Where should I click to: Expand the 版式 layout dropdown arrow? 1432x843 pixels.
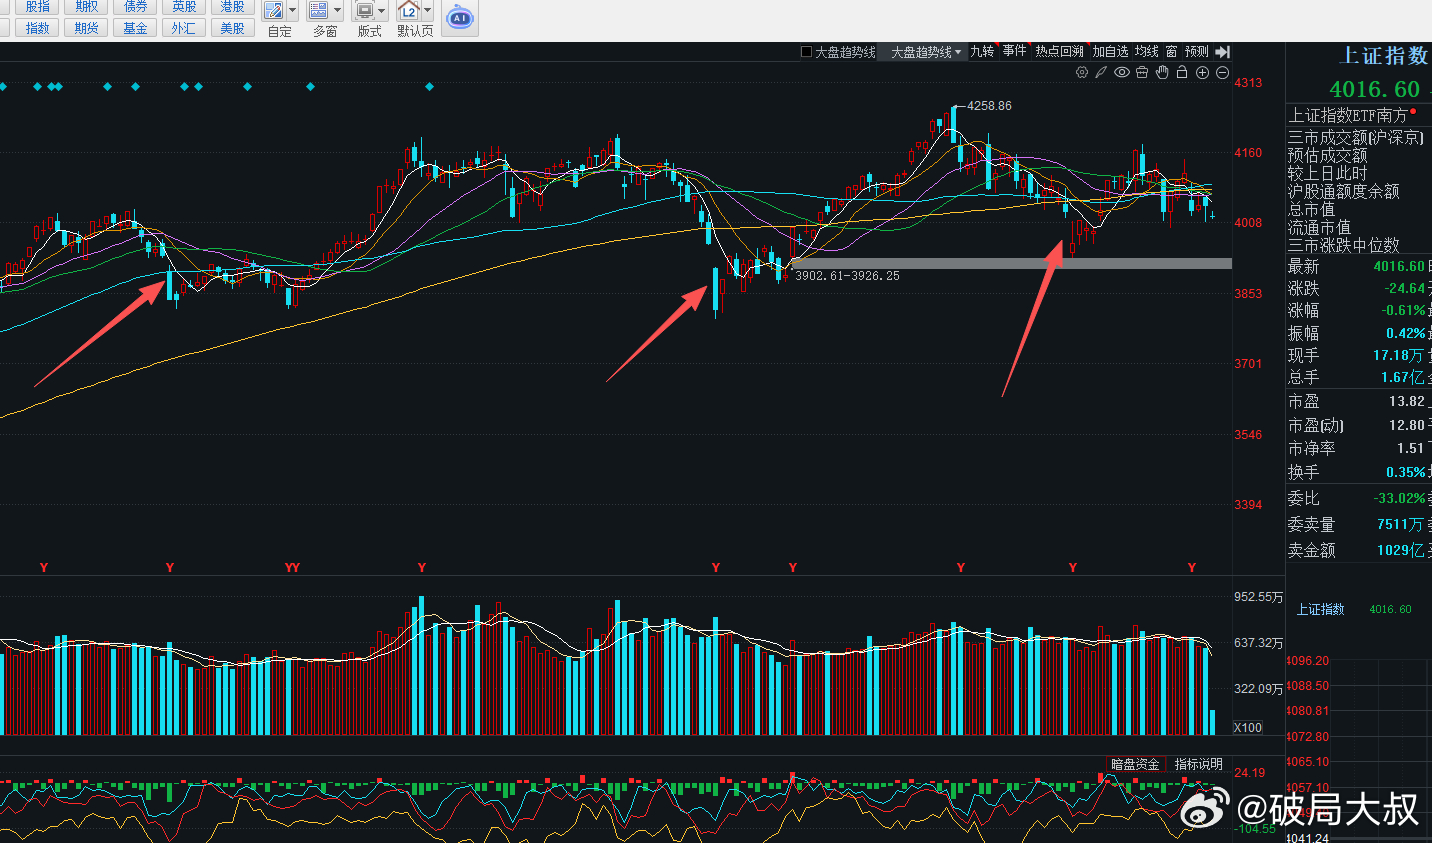tap(382, 11)
